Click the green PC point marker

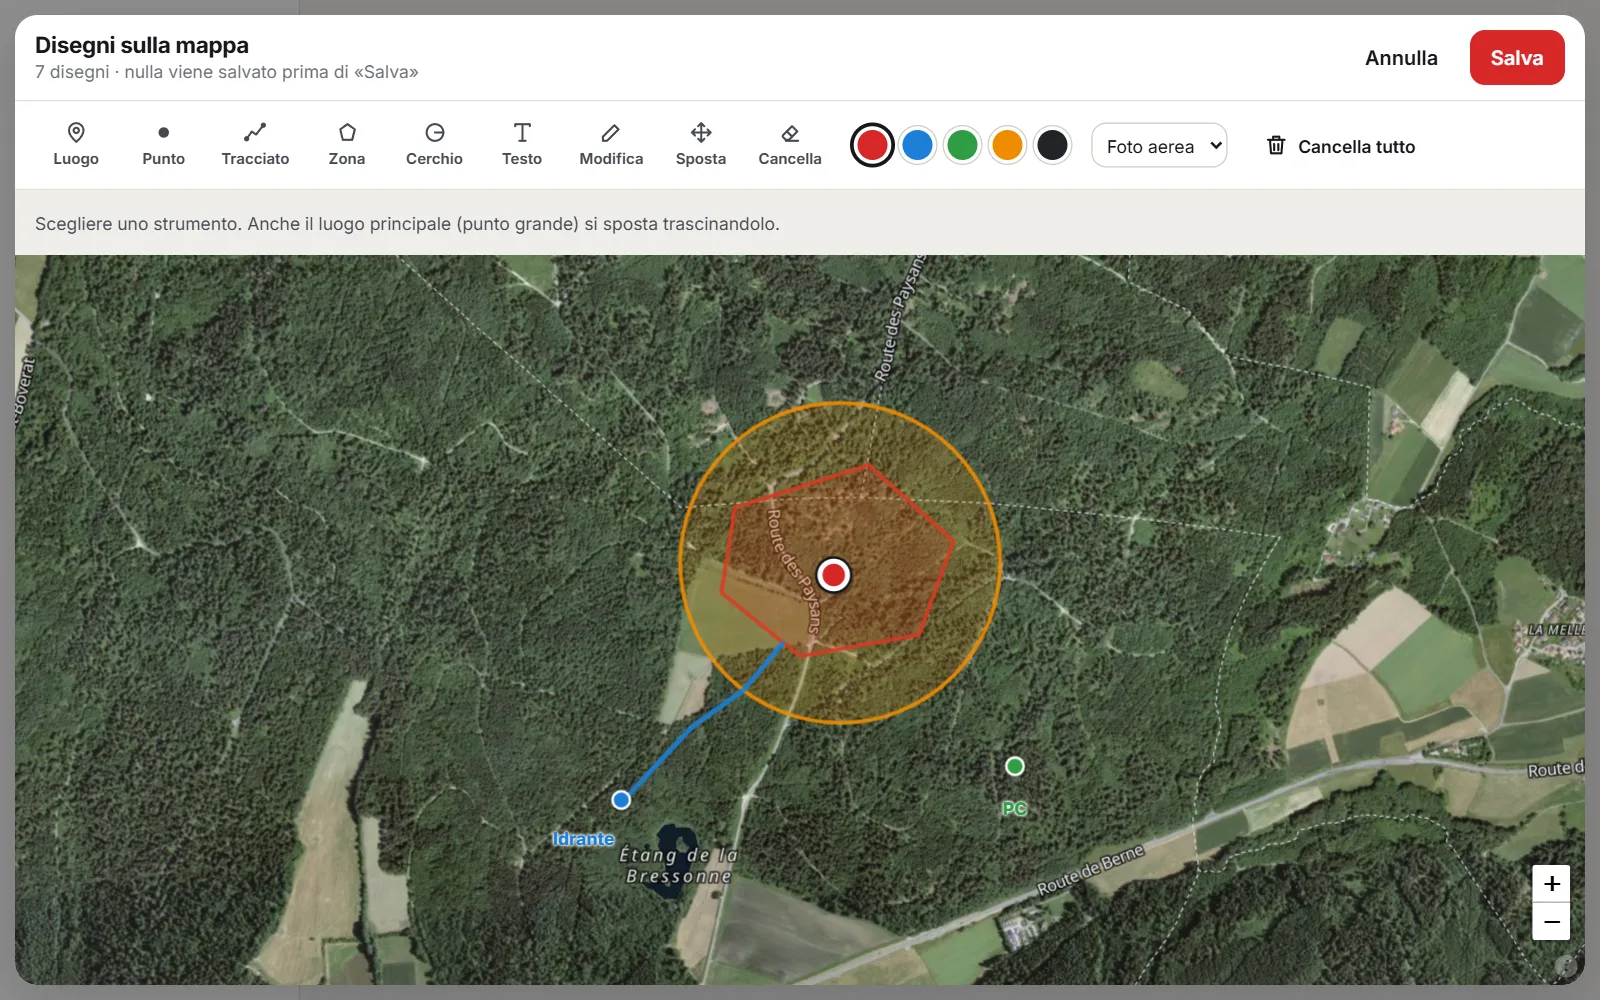[x=1015, y=766]
